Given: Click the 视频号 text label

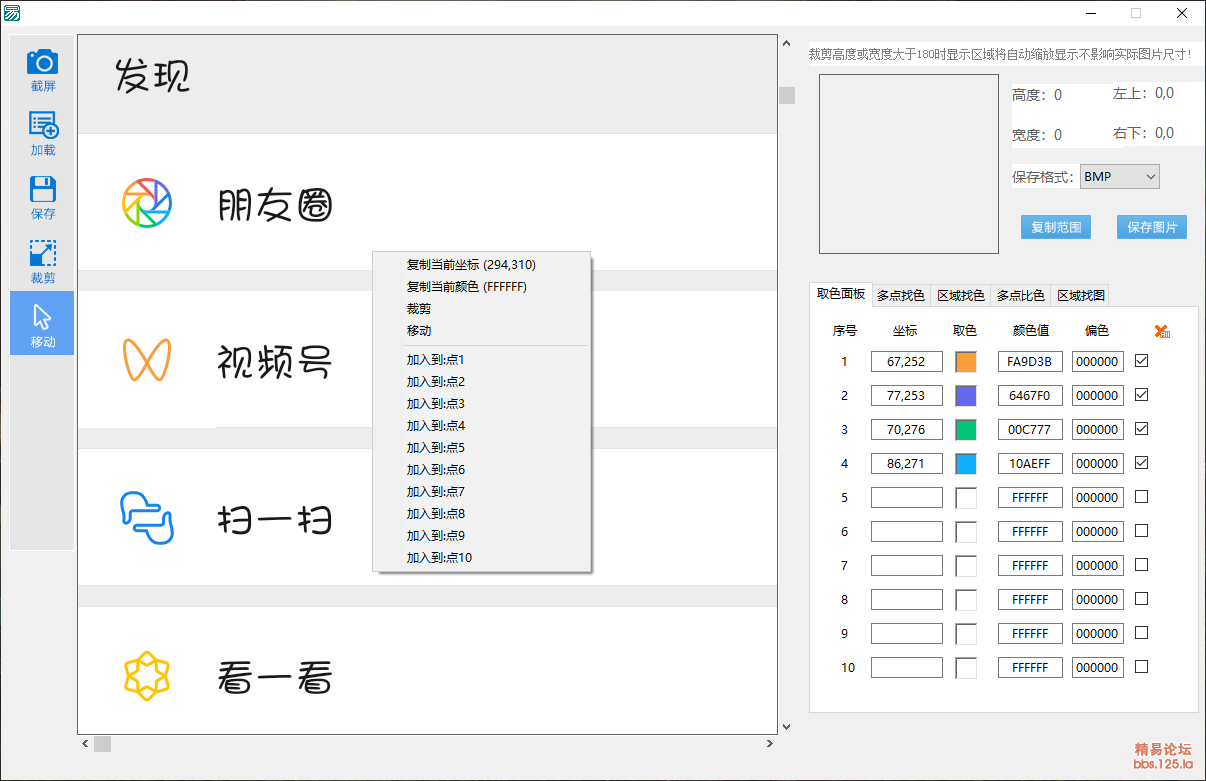Looking at the screenshot, I should [x=275, y=362].
